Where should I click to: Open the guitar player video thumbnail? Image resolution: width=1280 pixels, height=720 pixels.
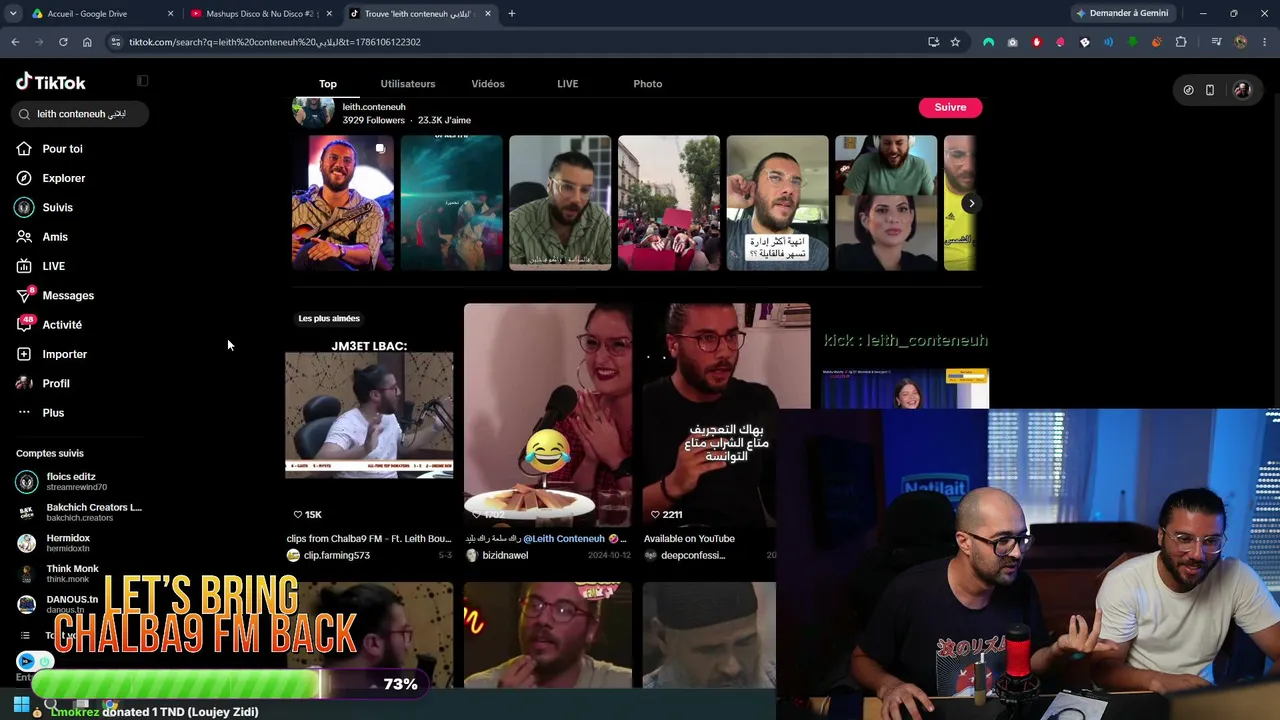pos(342,203)
